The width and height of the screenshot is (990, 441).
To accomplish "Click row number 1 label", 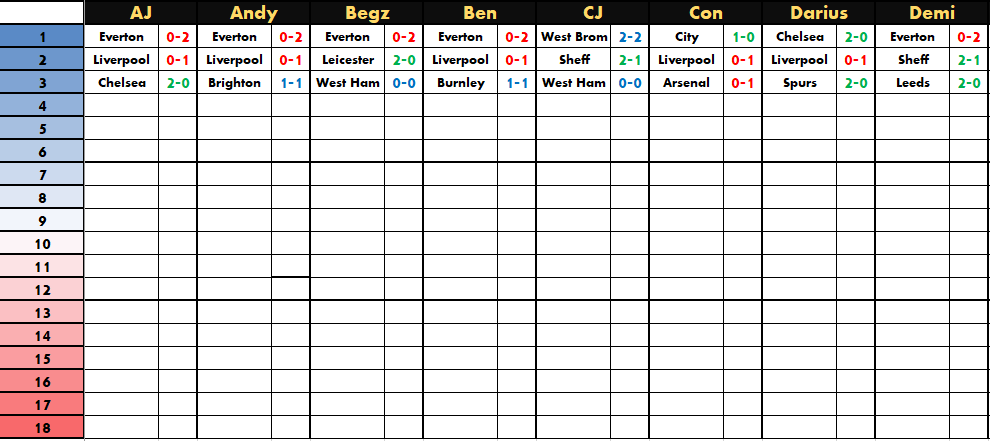I will click(x=42, y=37).
